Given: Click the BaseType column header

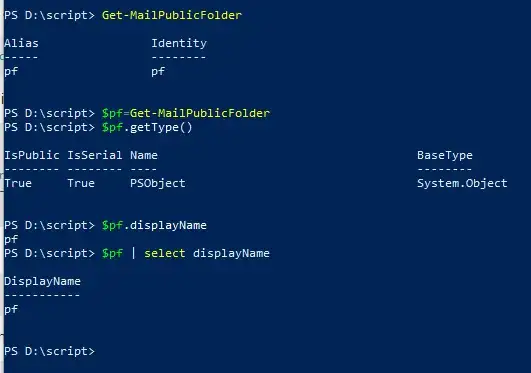Looking at the screenshot, I should pyautogui.click(x=445, y=156).
